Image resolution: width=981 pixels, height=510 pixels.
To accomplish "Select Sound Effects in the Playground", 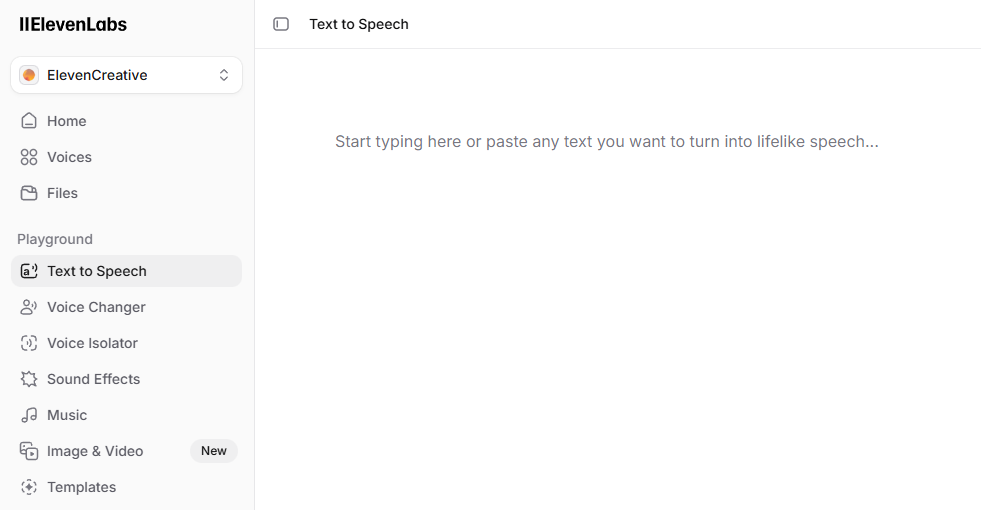I will 93,379.
